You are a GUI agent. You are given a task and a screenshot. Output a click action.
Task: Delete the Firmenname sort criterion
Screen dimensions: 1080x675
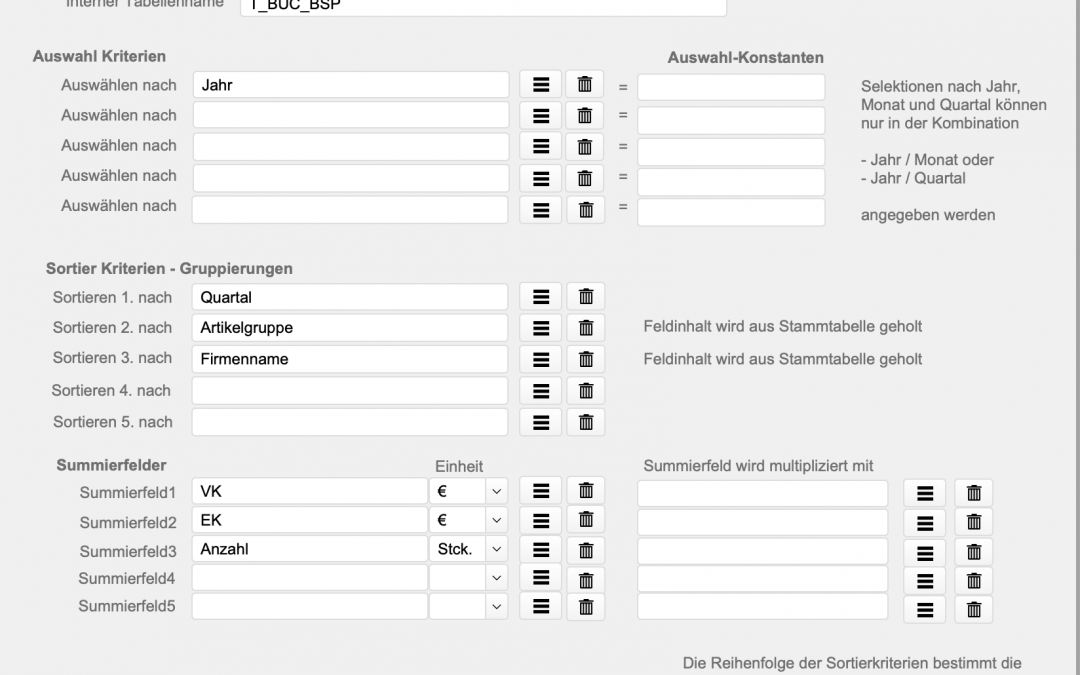point(586,359)
